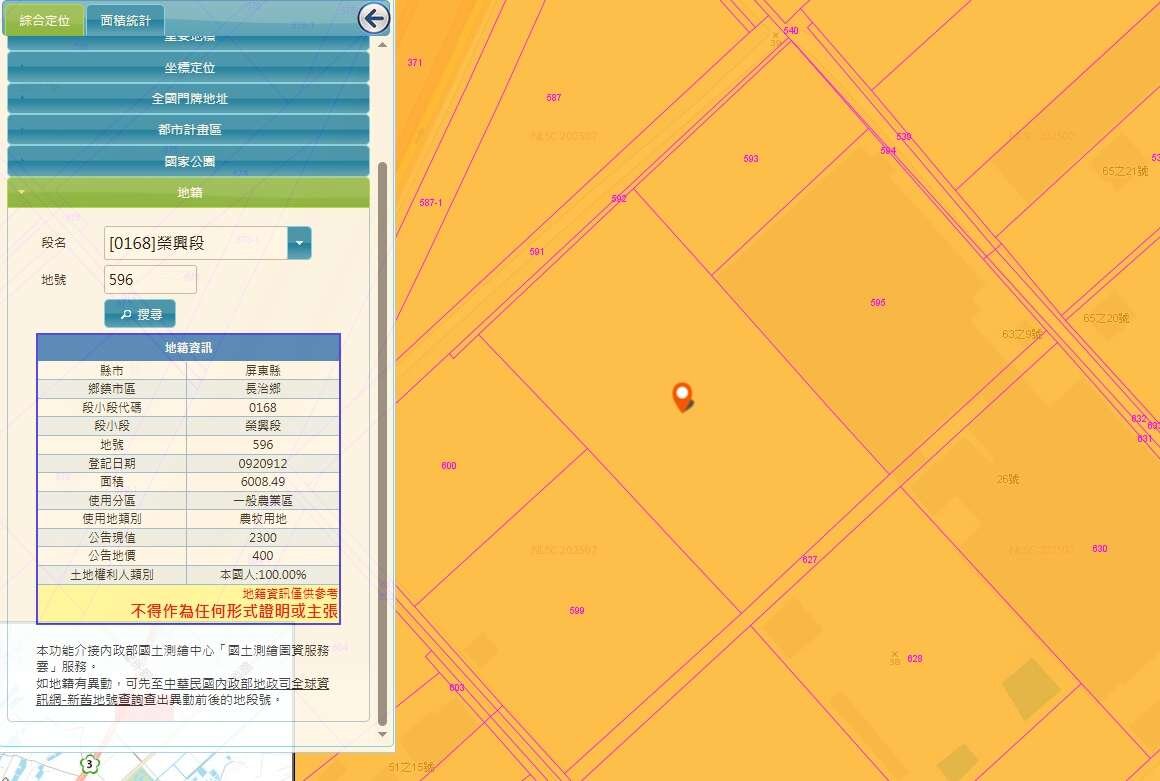
Task: Click the orange location pin marker
Action: tap(682, 397)
